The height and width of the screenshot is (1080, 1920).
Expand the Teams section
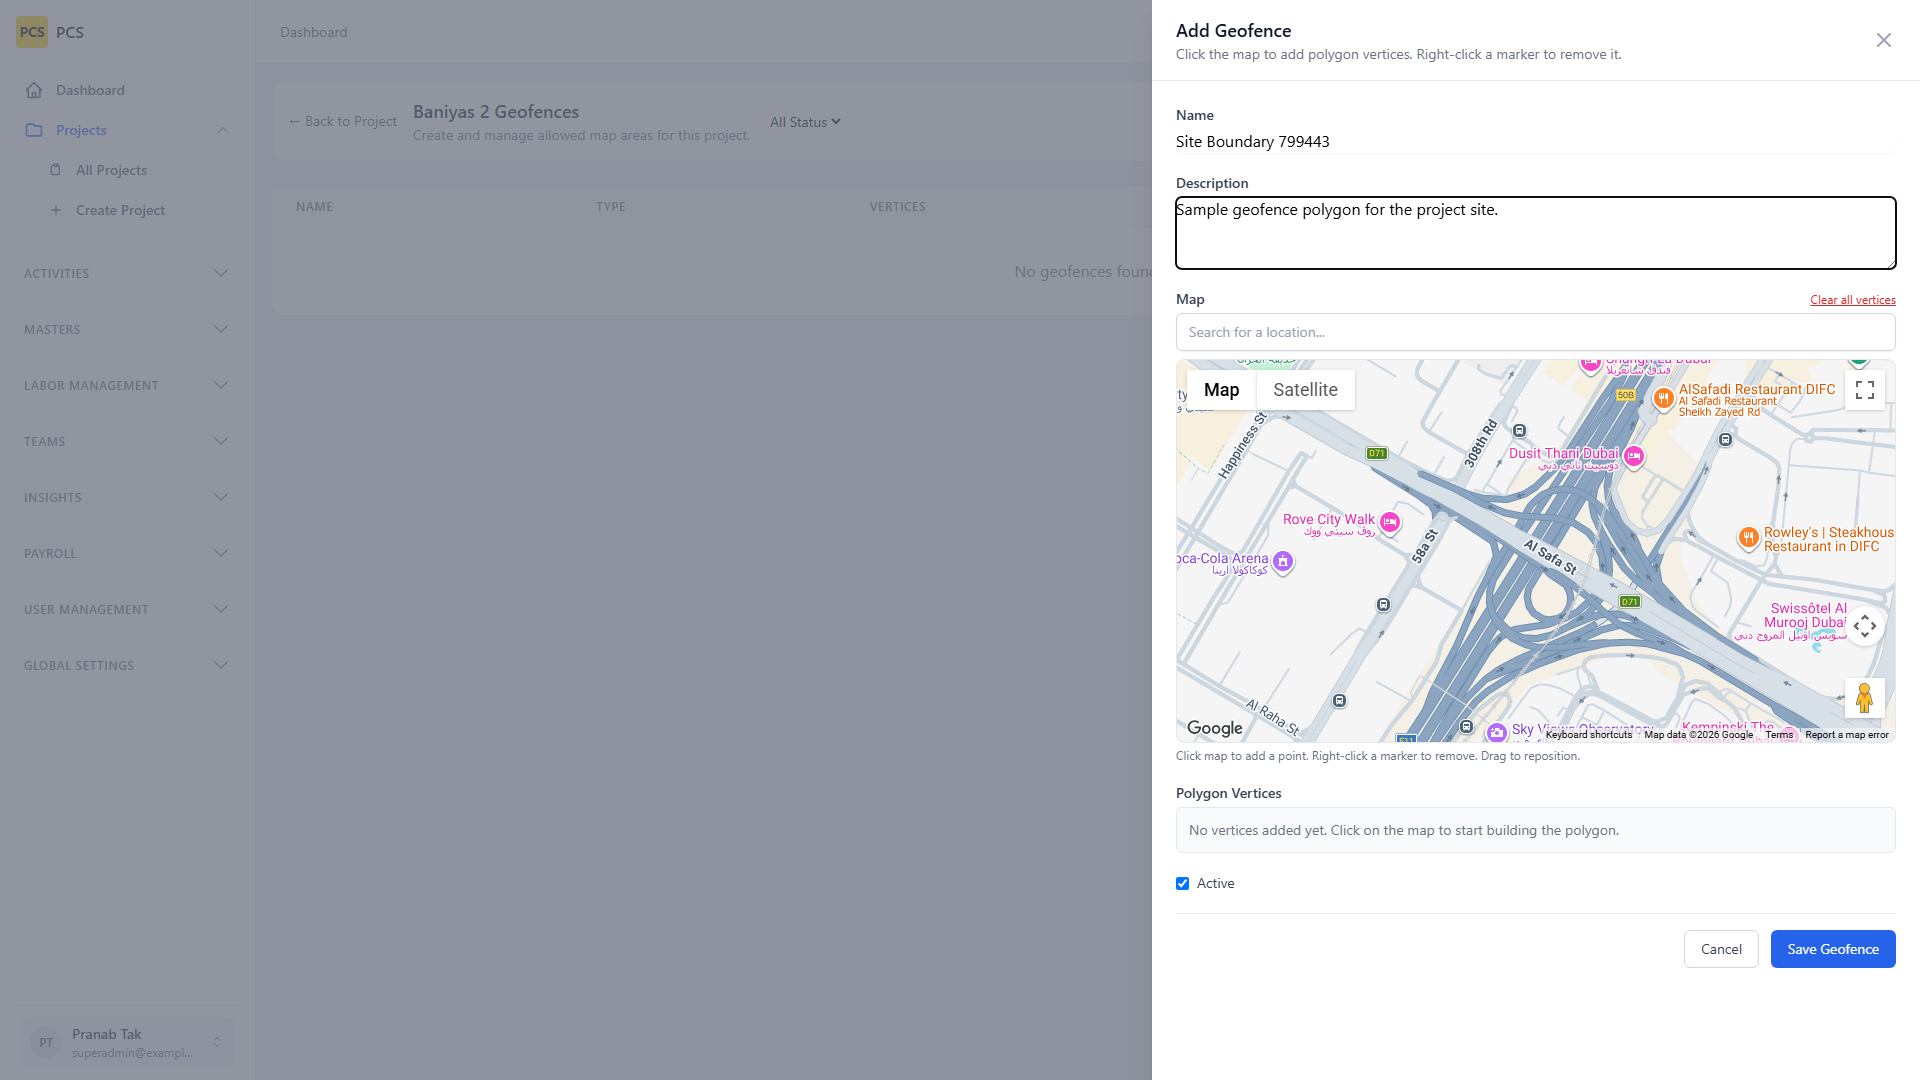point(221,441)
